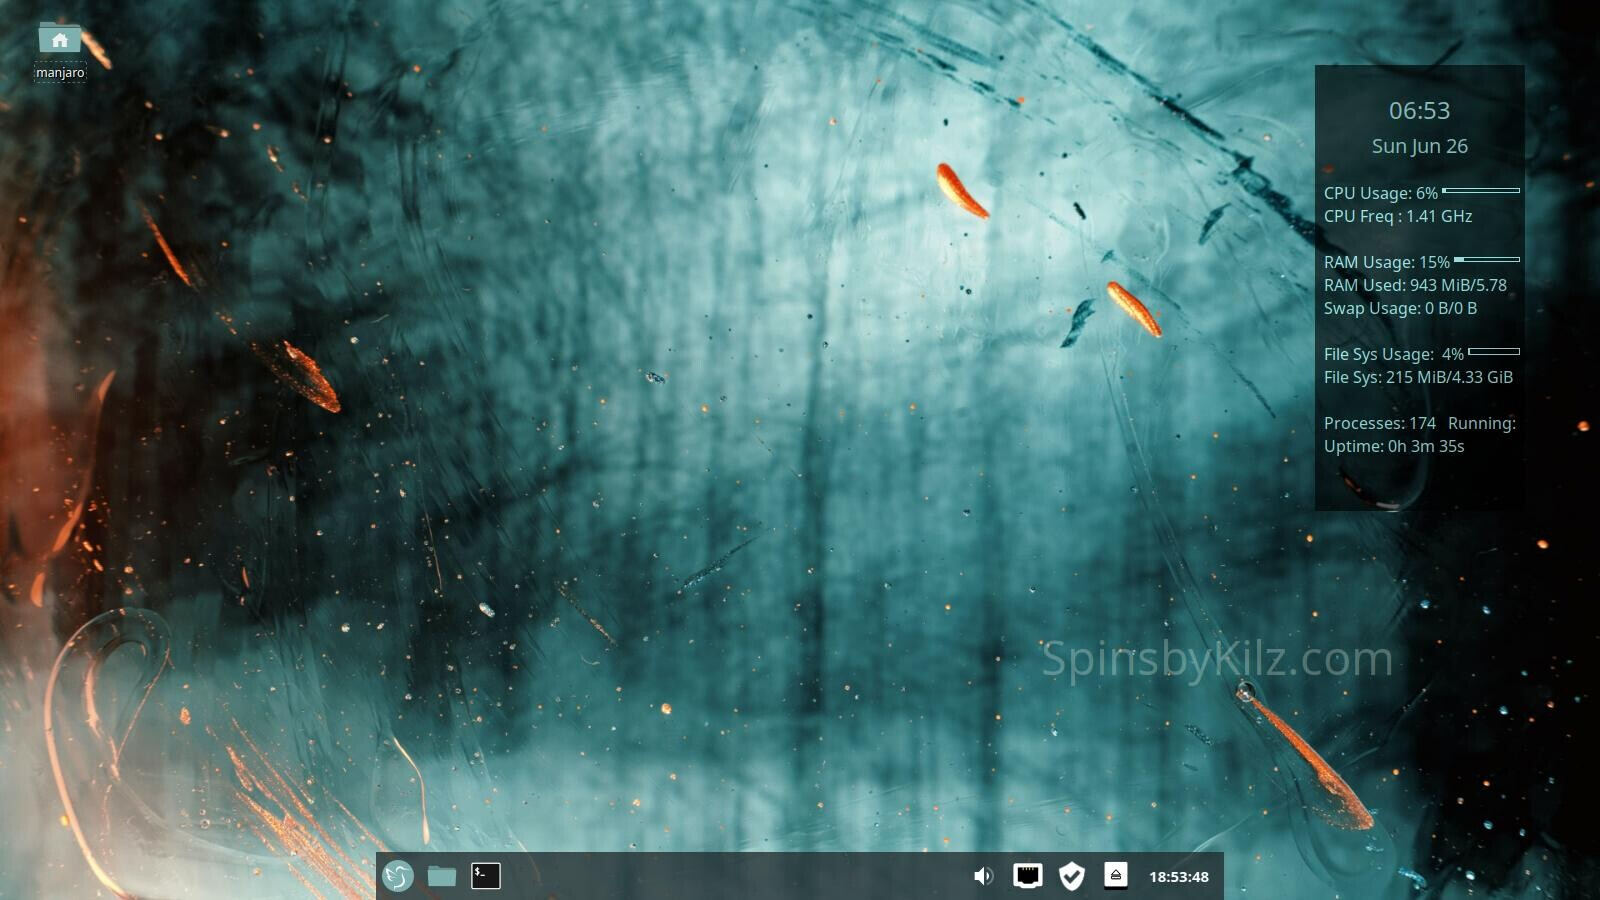Open the terminal emulator launcher
This screenshot has width=1600, height=900.
tap(486, 876)
